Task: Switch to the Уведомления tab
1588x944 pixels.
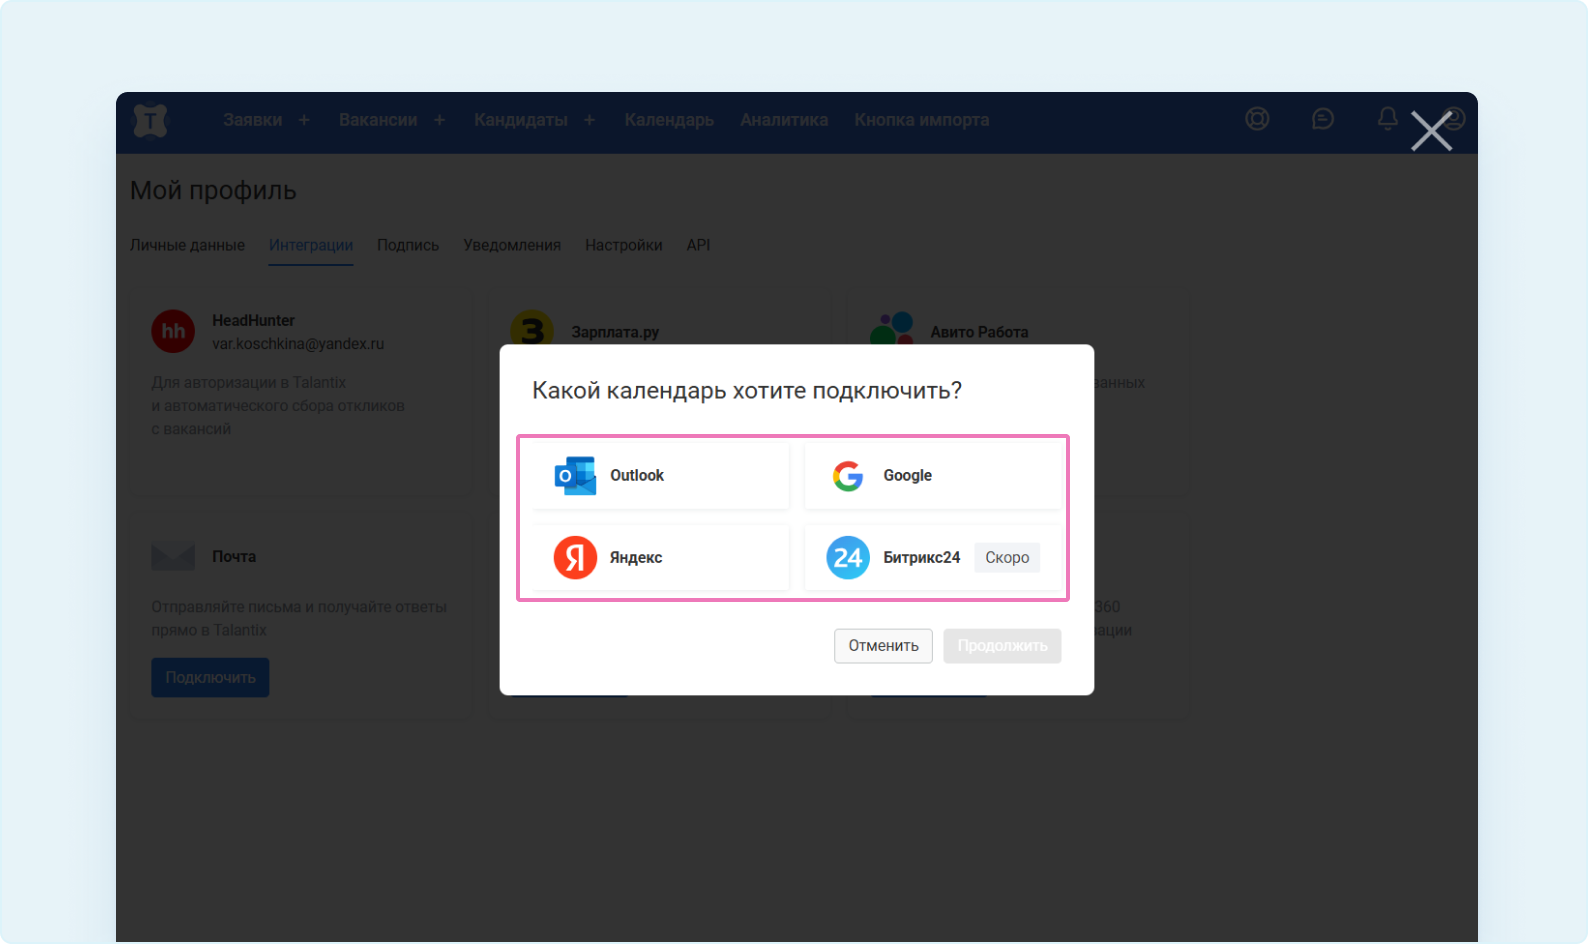Action: coord(512,245)
